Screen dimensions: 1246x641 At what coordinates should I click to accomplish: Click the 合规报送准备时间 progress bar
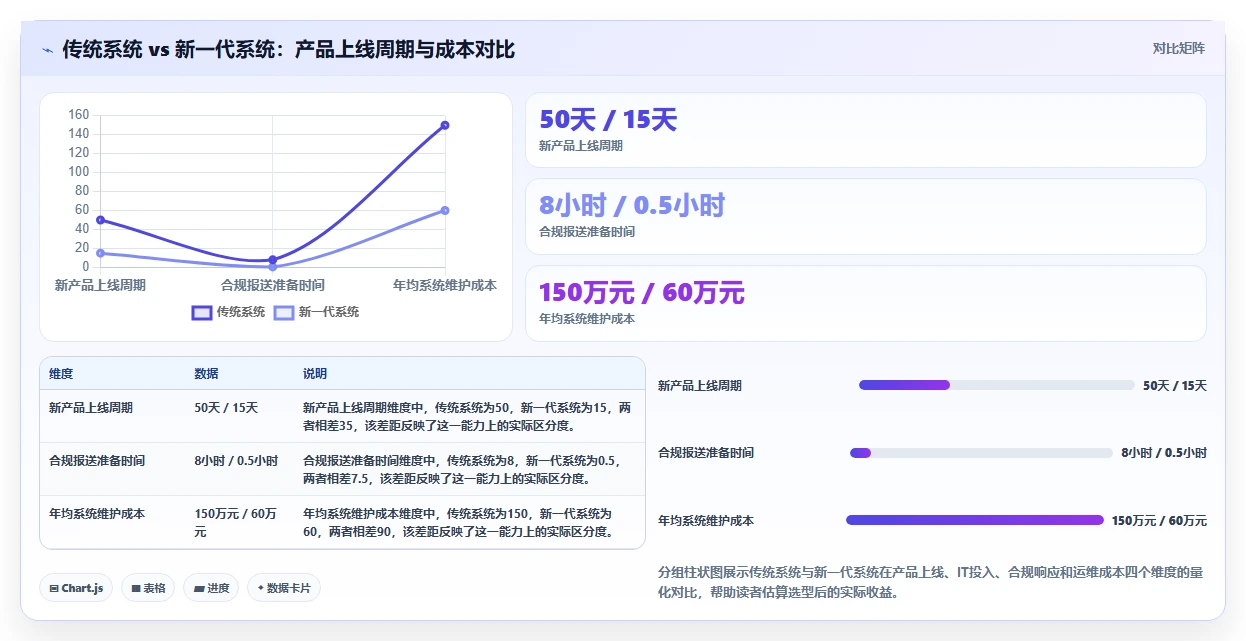tap(981, 453)
